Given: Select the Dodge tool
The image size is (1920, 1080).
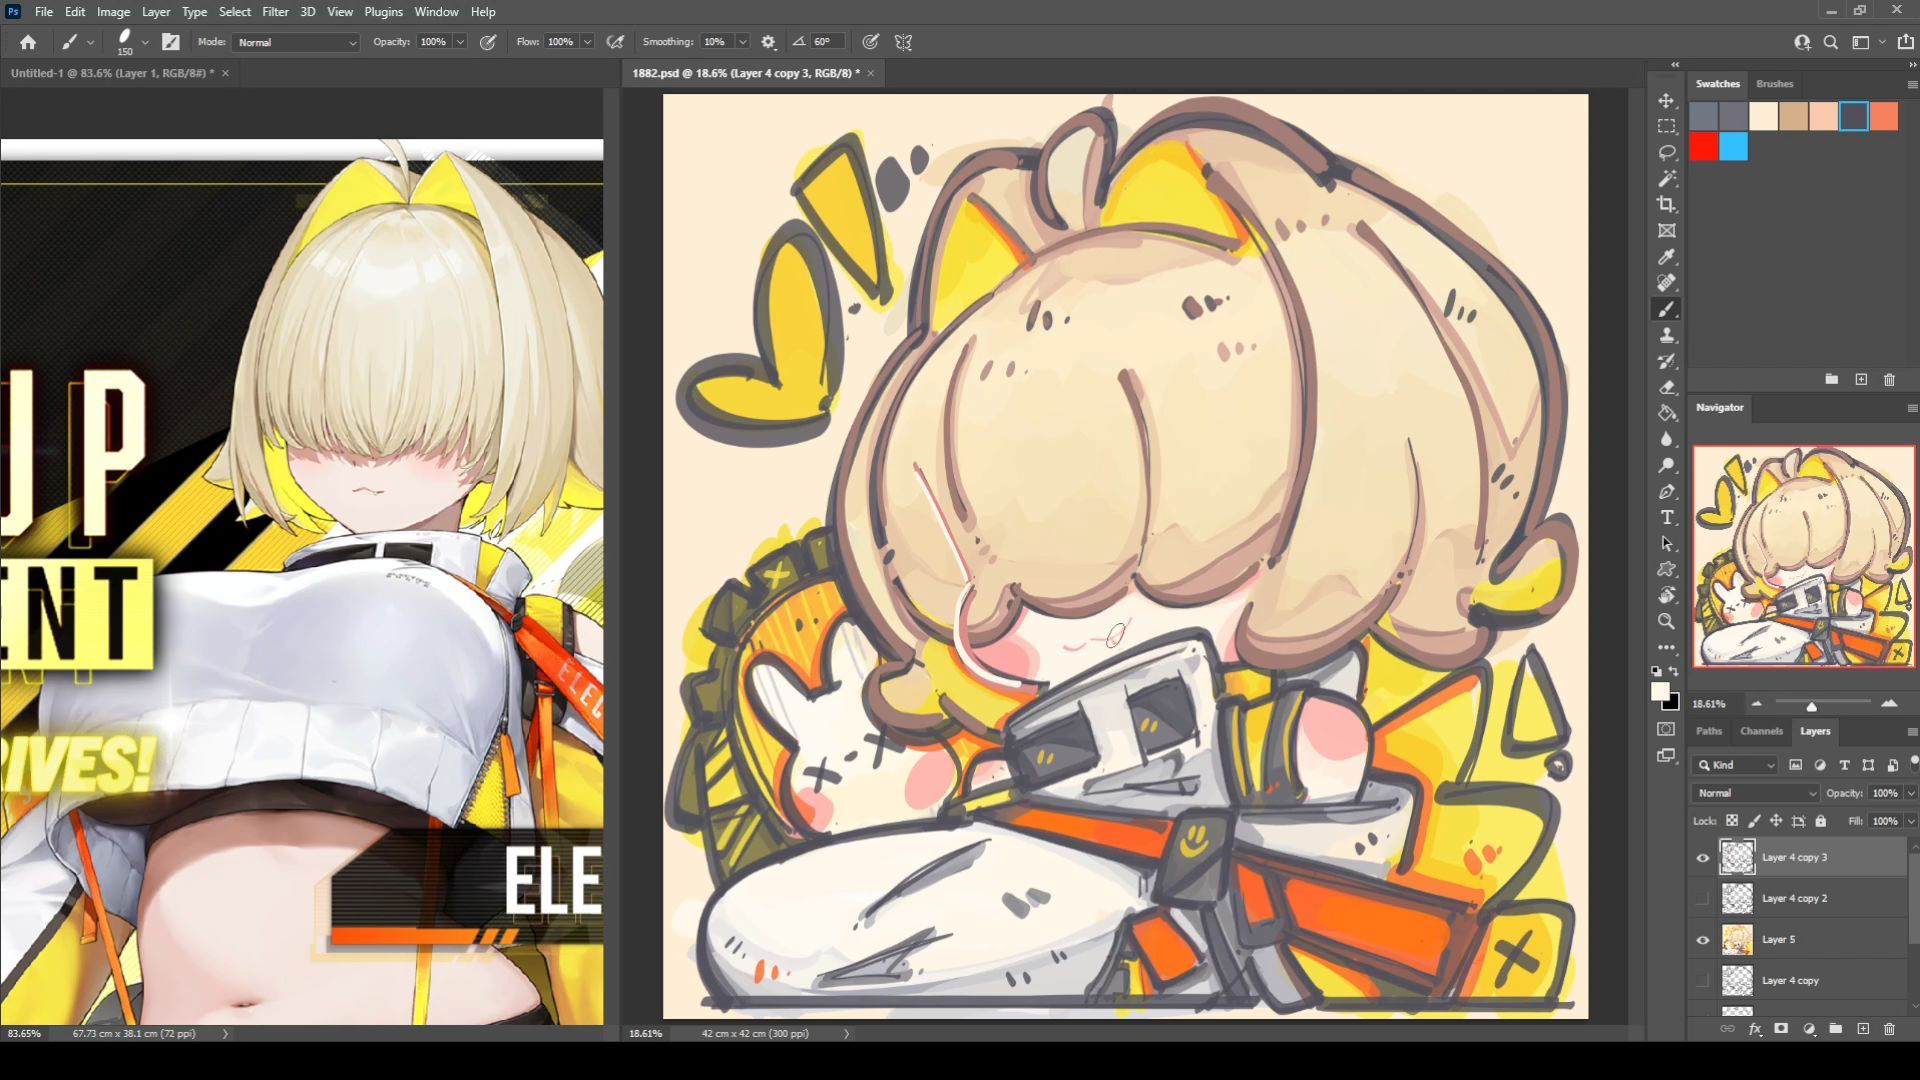Looking at the screenshot, I should click(x=1666, y=465).
